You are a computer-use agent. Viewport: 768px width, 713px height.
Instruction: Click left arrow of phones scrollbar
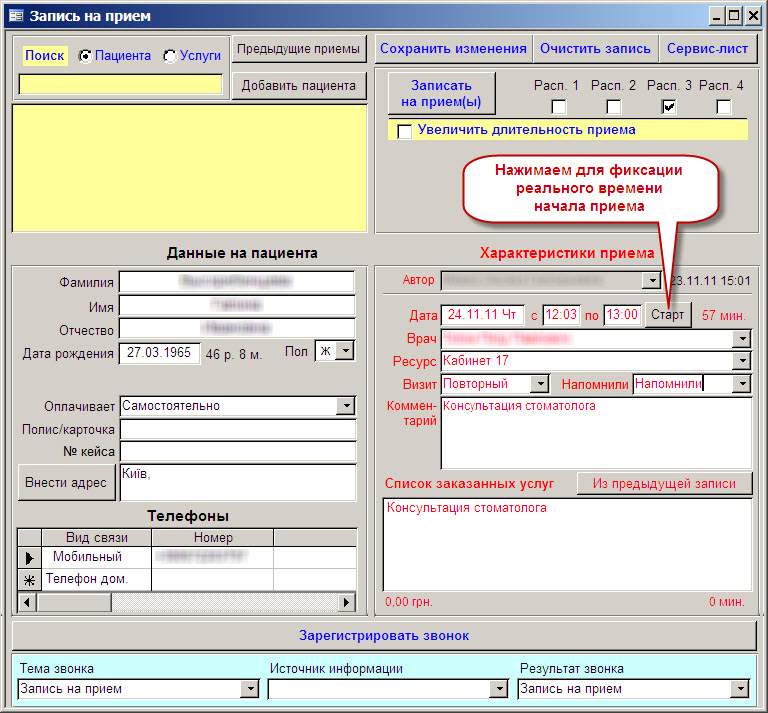pyautogui.click(x=27, y=602)
